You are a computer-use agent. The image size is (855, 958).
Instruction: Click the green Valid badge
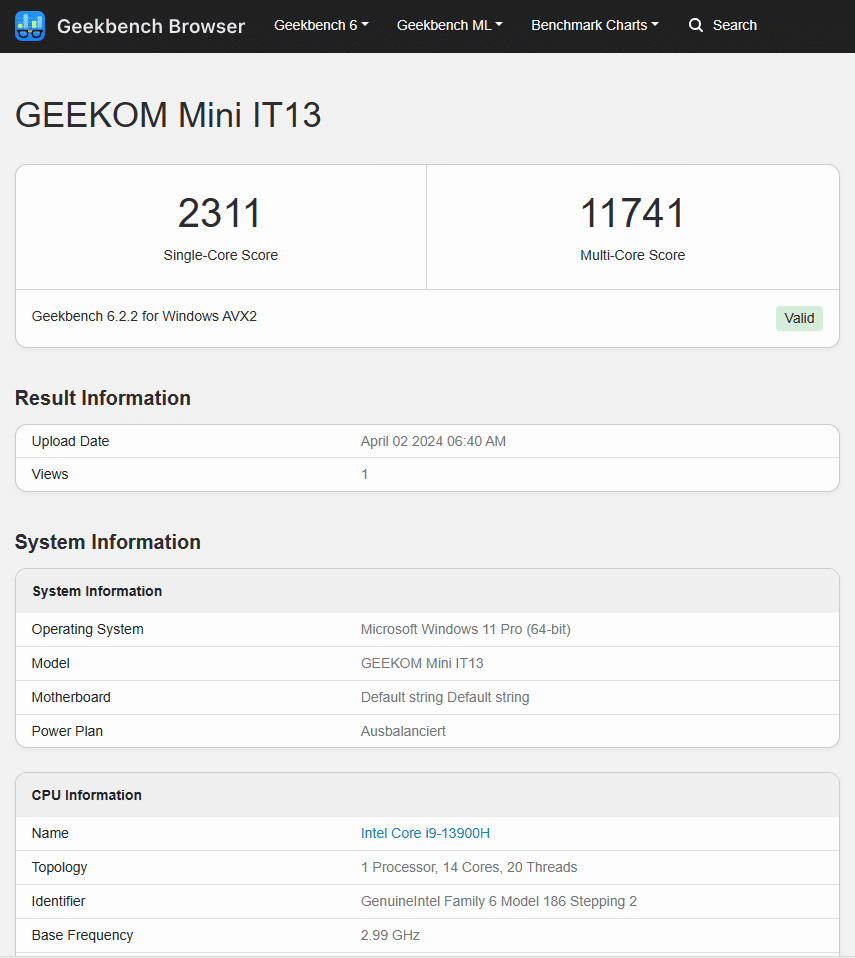pos(799,318)
